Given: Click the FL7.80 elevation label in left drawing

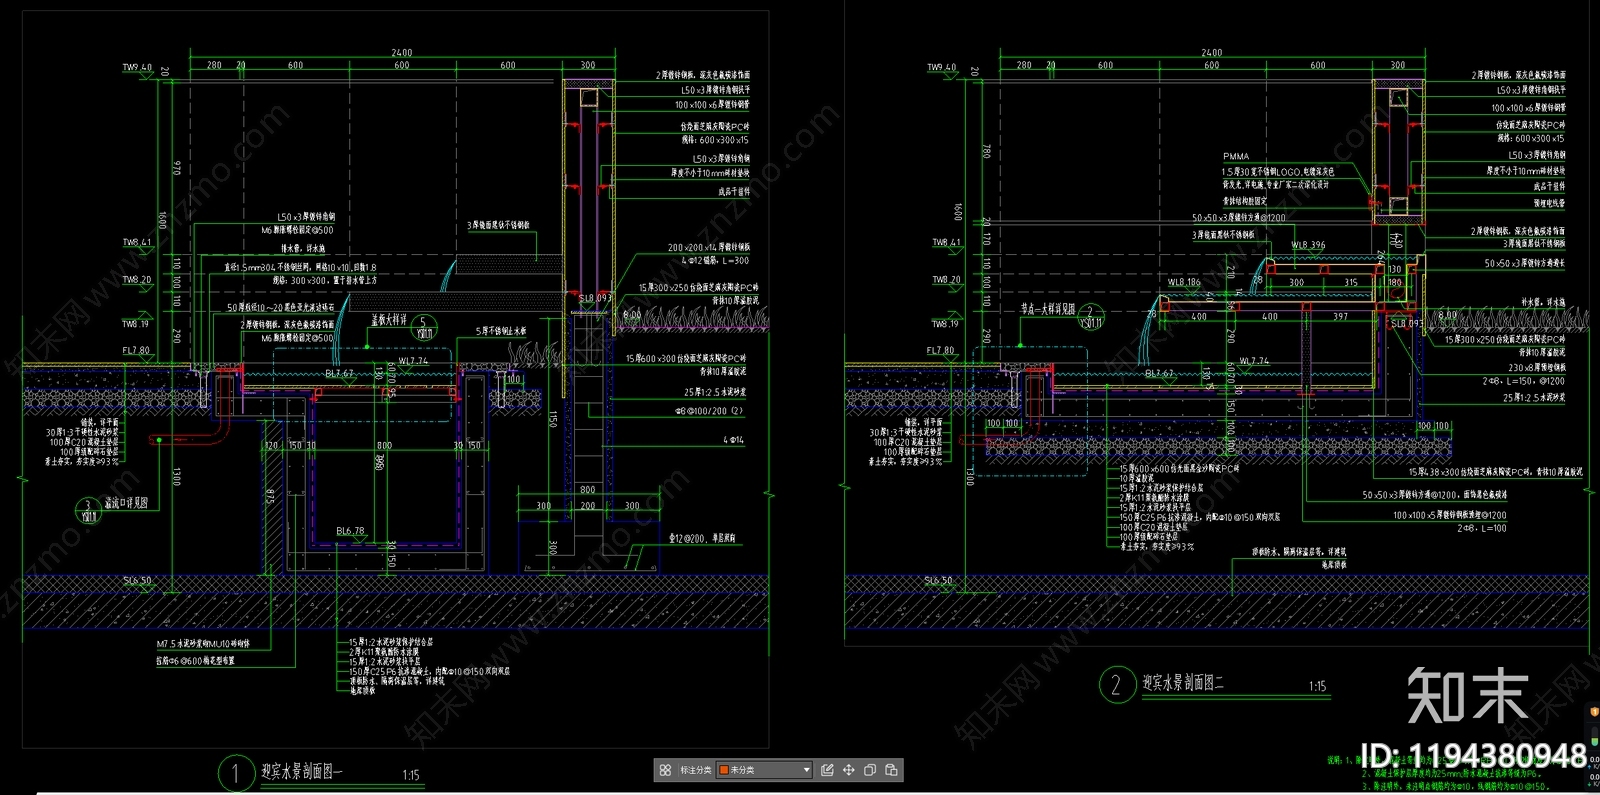Looking at the screenshot, I should point(136,350).
